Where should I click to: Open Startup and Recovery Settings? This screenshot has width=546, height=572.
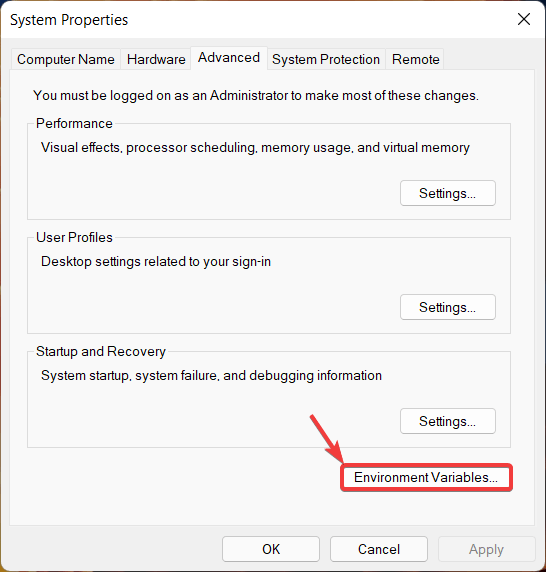(448, 421)
